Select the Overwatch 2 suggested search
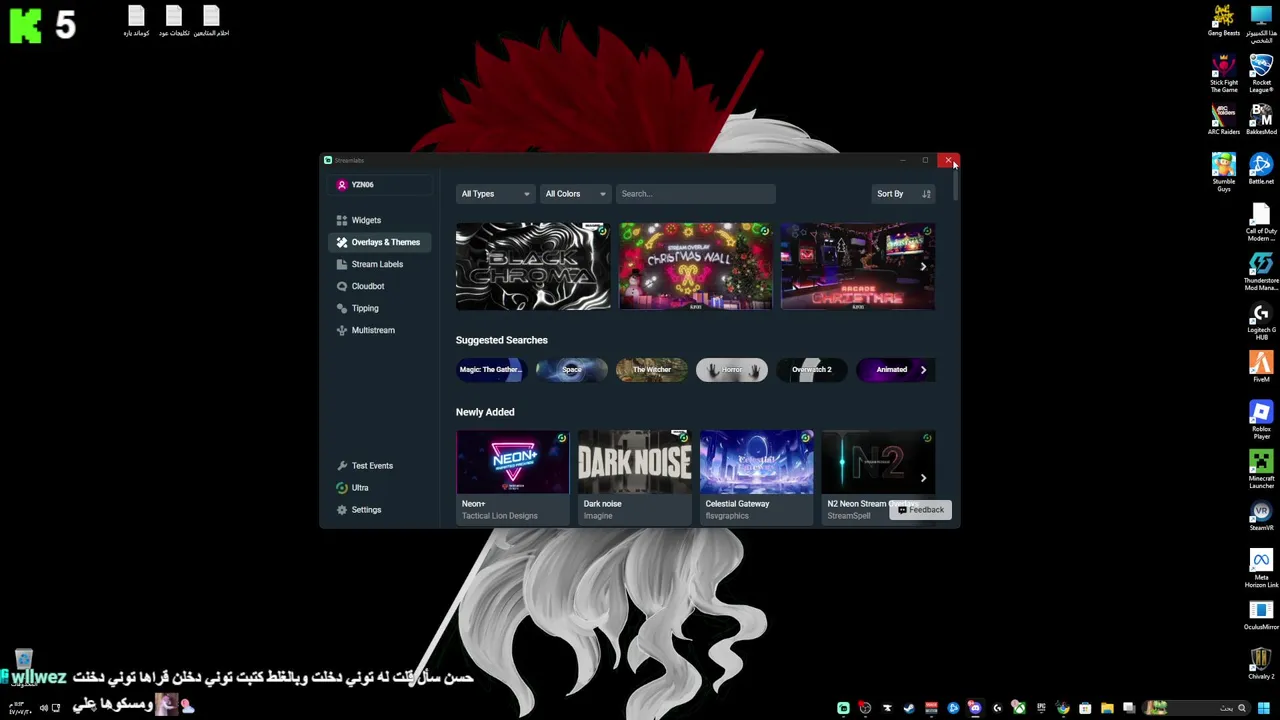 point(812,370)
